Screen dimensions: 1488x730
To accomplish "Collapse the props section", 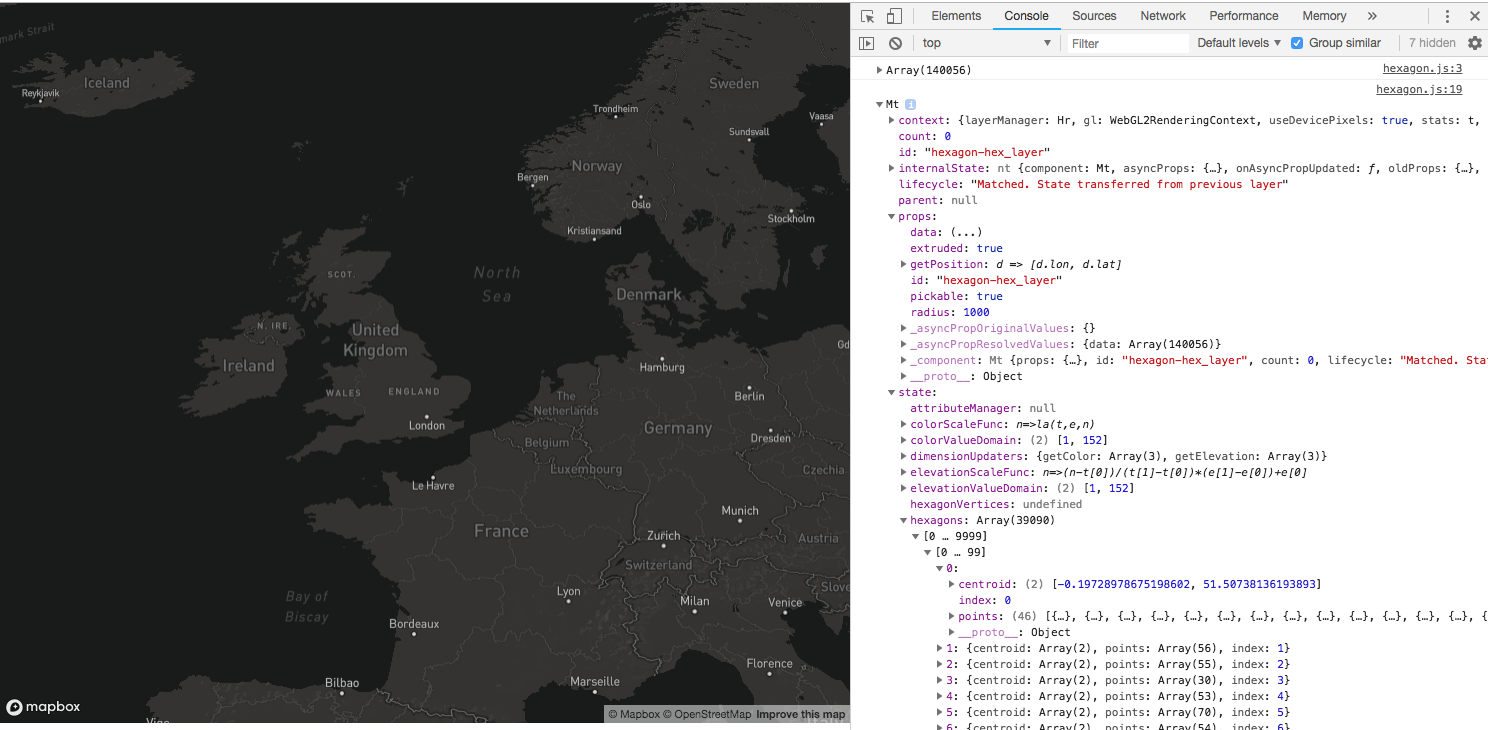I will pyautogui.click(x=891, y=216).
